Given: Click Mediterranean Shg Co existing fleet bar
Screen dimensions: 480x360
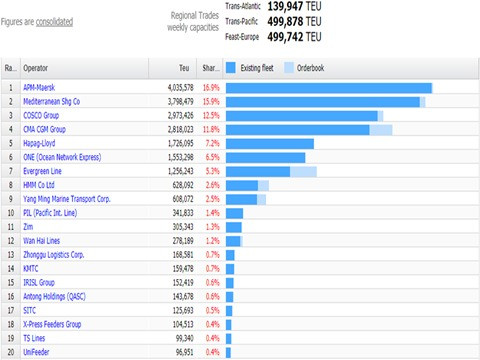Looking at the screenshot, I should (x=323, y=102).
